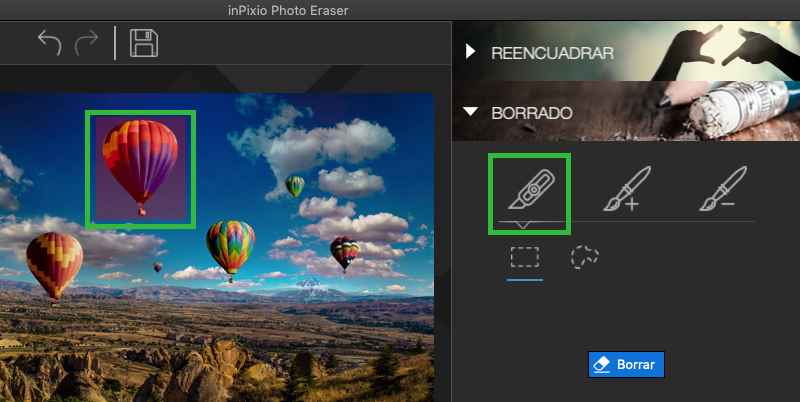The image size is (800, 402).
Task: Click the Redo arrow icon
Action: (86, 43)
